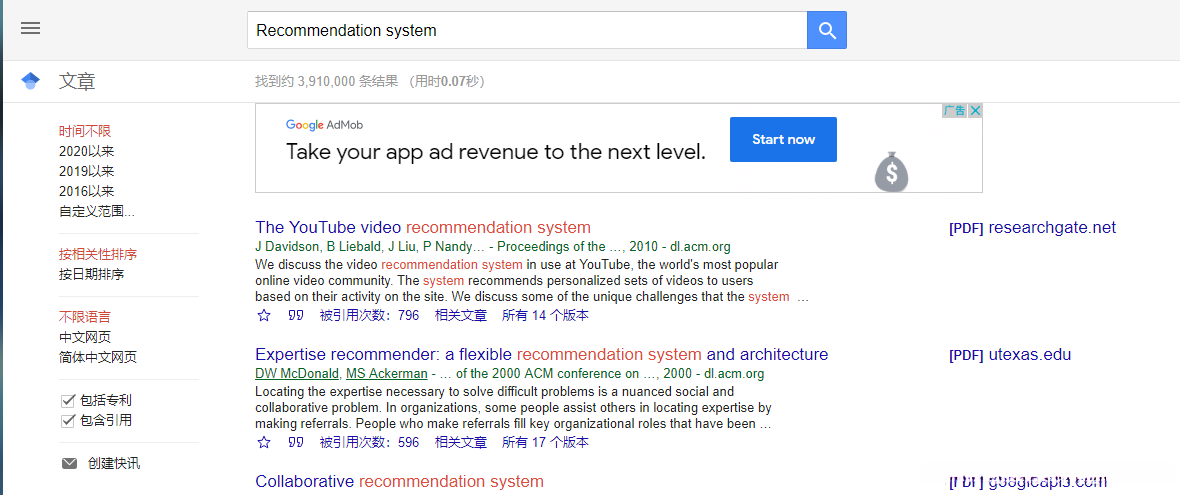This screenshot has width=1180, height=495.
Task: Open 自定义范围 custom date range
Action: [97, 211]
